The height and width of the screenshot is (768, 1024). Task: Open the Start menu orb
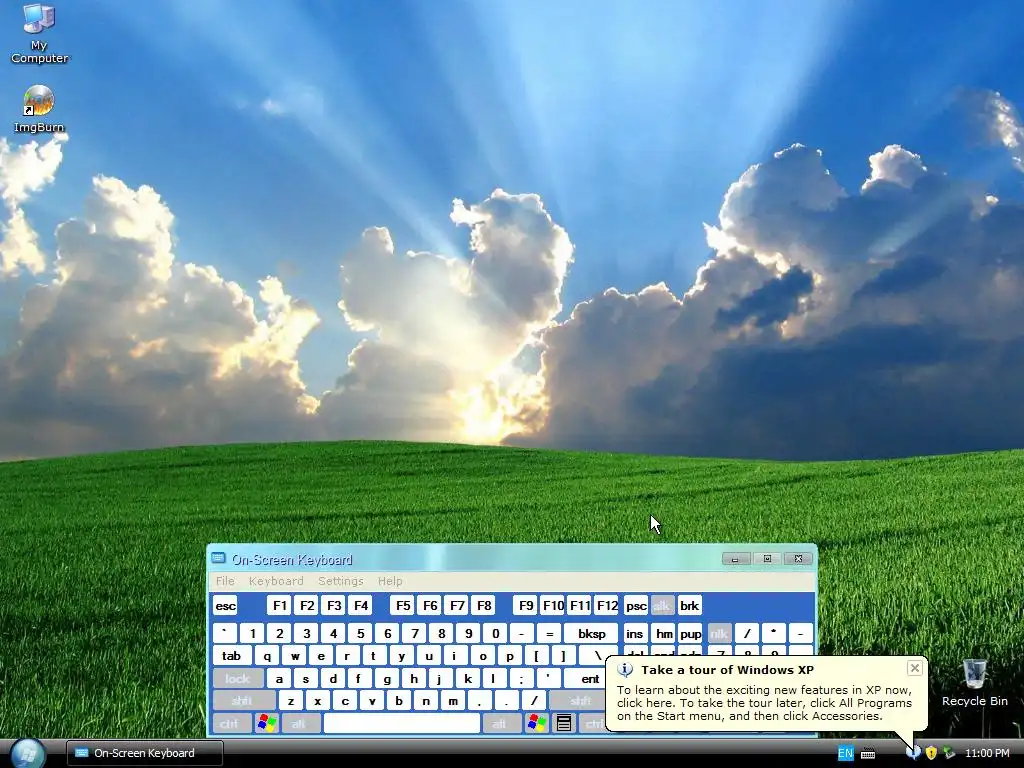pyautogui.click(x=28, y=754)
